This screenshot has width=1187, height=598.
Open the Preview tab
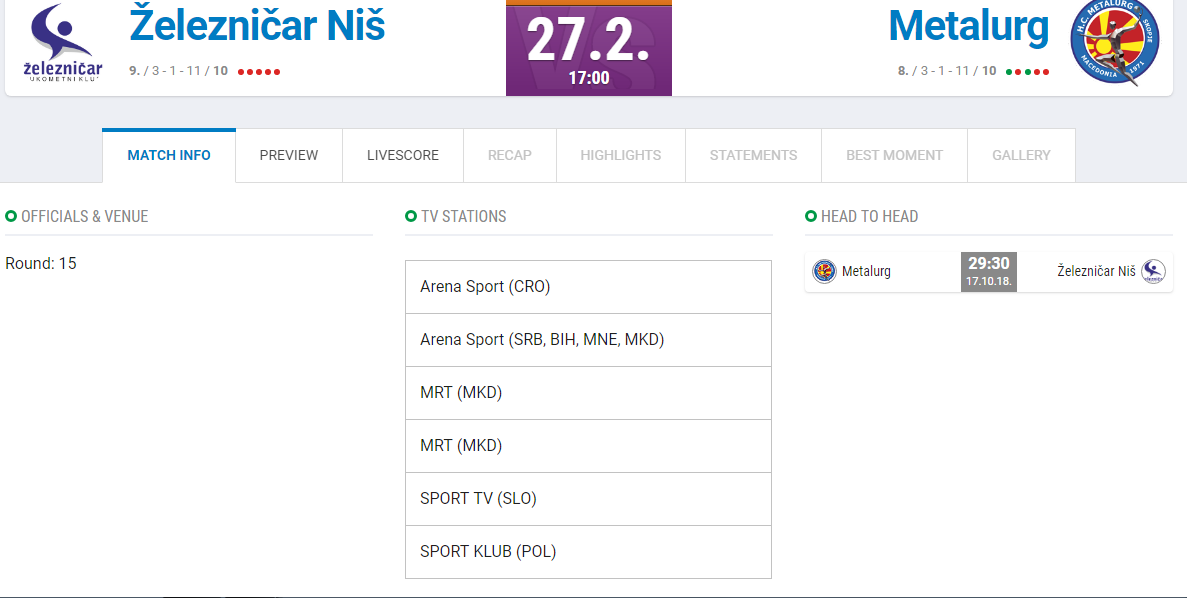pyautogui.click(x=289, y=155)
